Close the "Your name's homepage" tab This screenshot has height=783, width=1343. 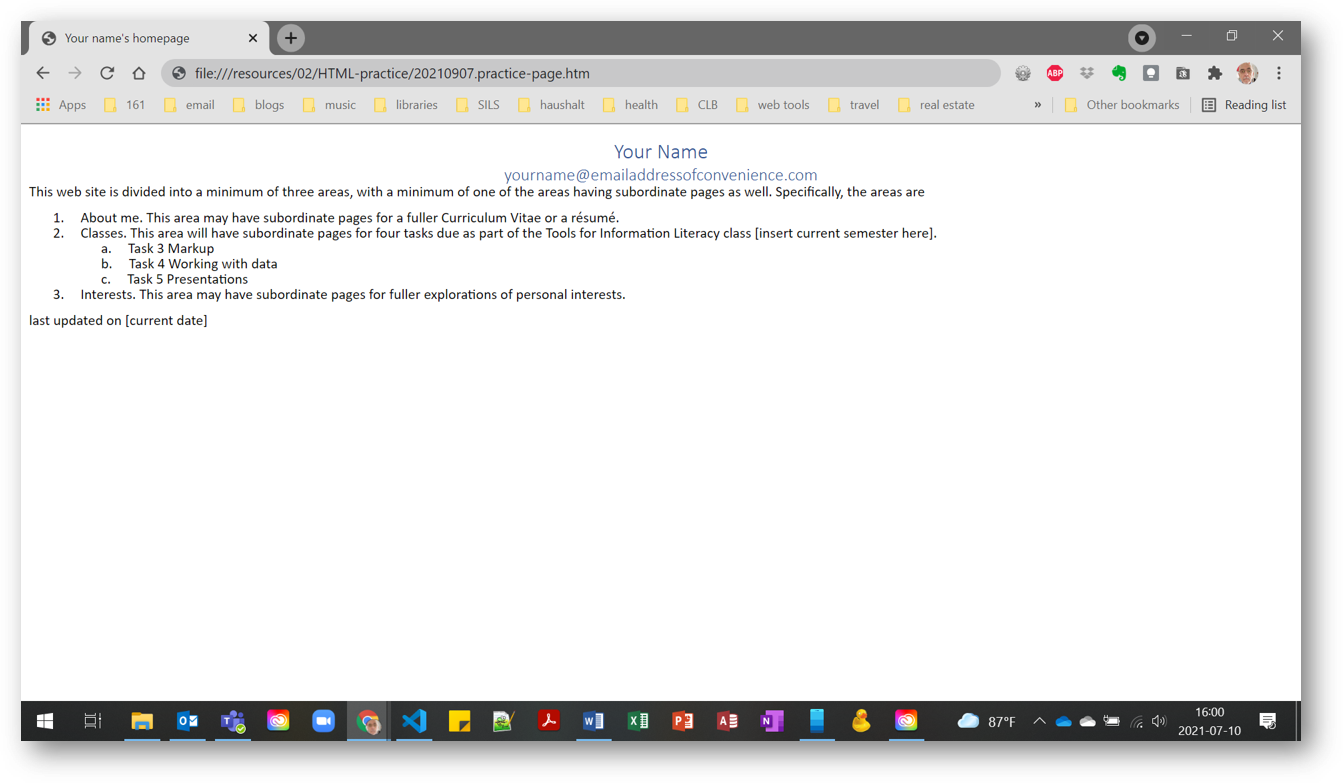pyautogui.click(x=252, y=38)
